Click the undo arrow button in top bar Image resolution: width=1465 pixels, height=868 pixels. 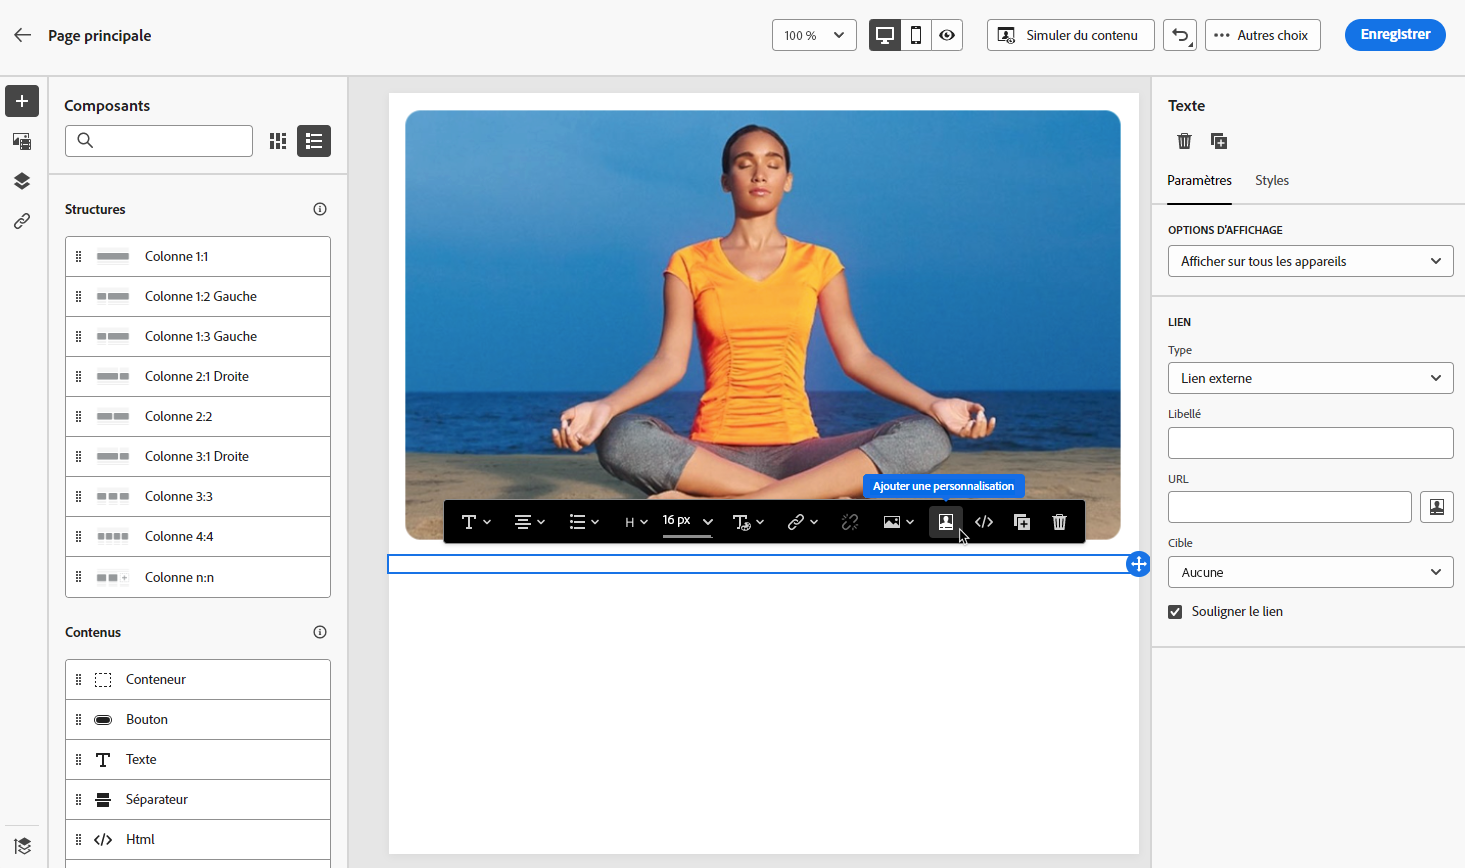[x=1180, y=35]
